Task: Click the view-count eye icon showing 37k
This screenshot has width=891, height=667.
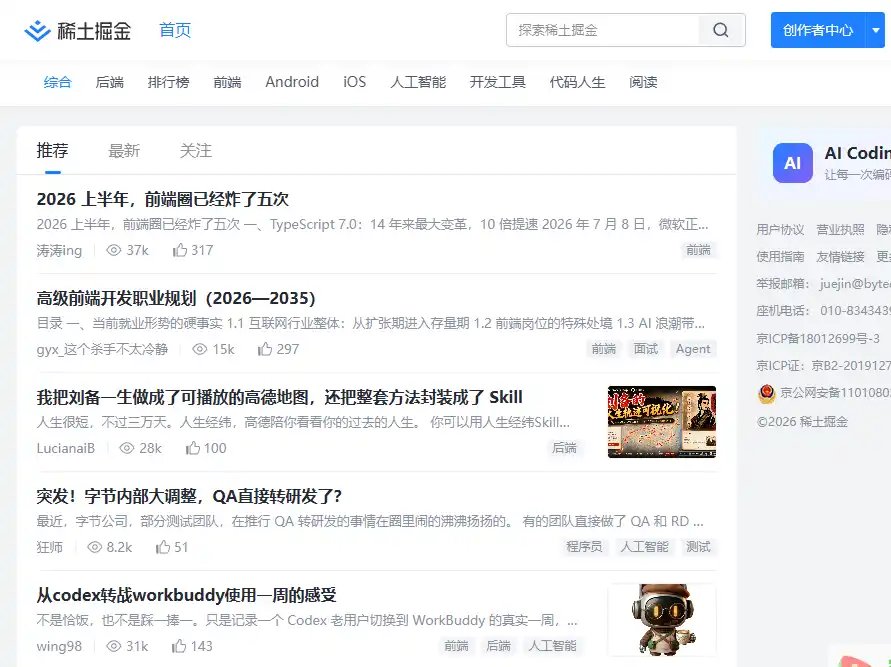Action: point(114,250)
